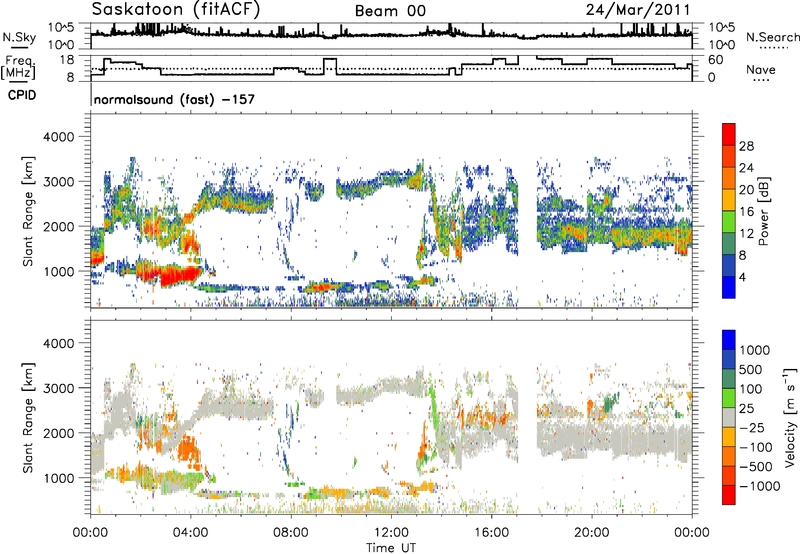Click the '4000' range tick in power panel
Viewport: 800px width, 554px height.
click(58, 137)
